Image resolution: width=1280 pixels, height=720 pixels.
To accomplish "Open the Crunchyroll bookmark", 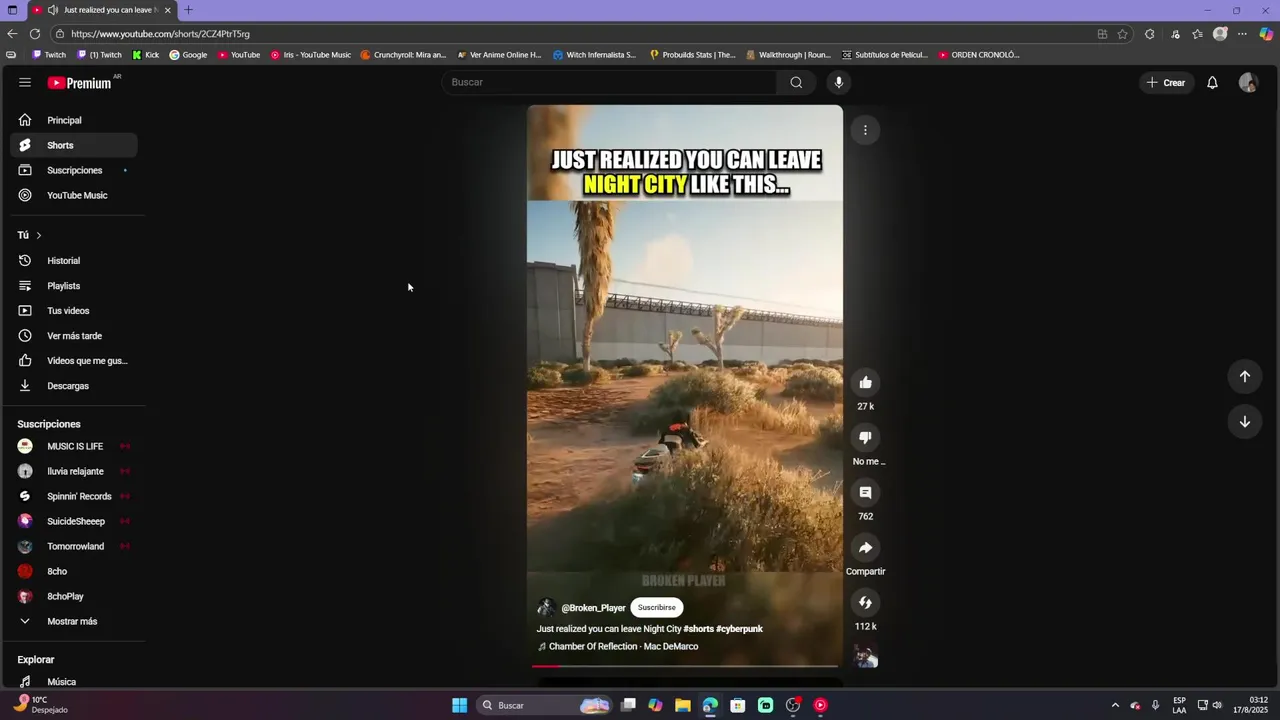I will pos(403,55).
